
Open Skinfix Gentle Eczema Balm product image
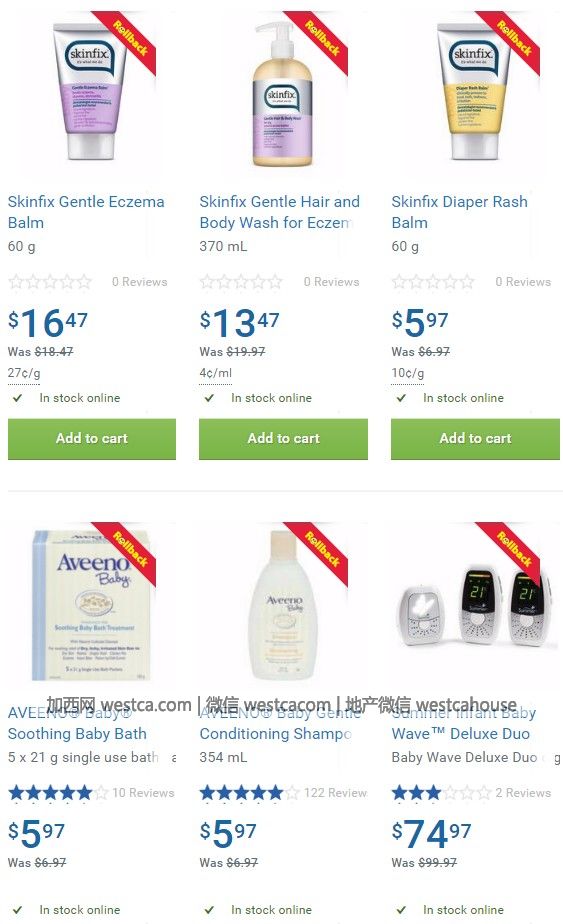pos(91,91)
